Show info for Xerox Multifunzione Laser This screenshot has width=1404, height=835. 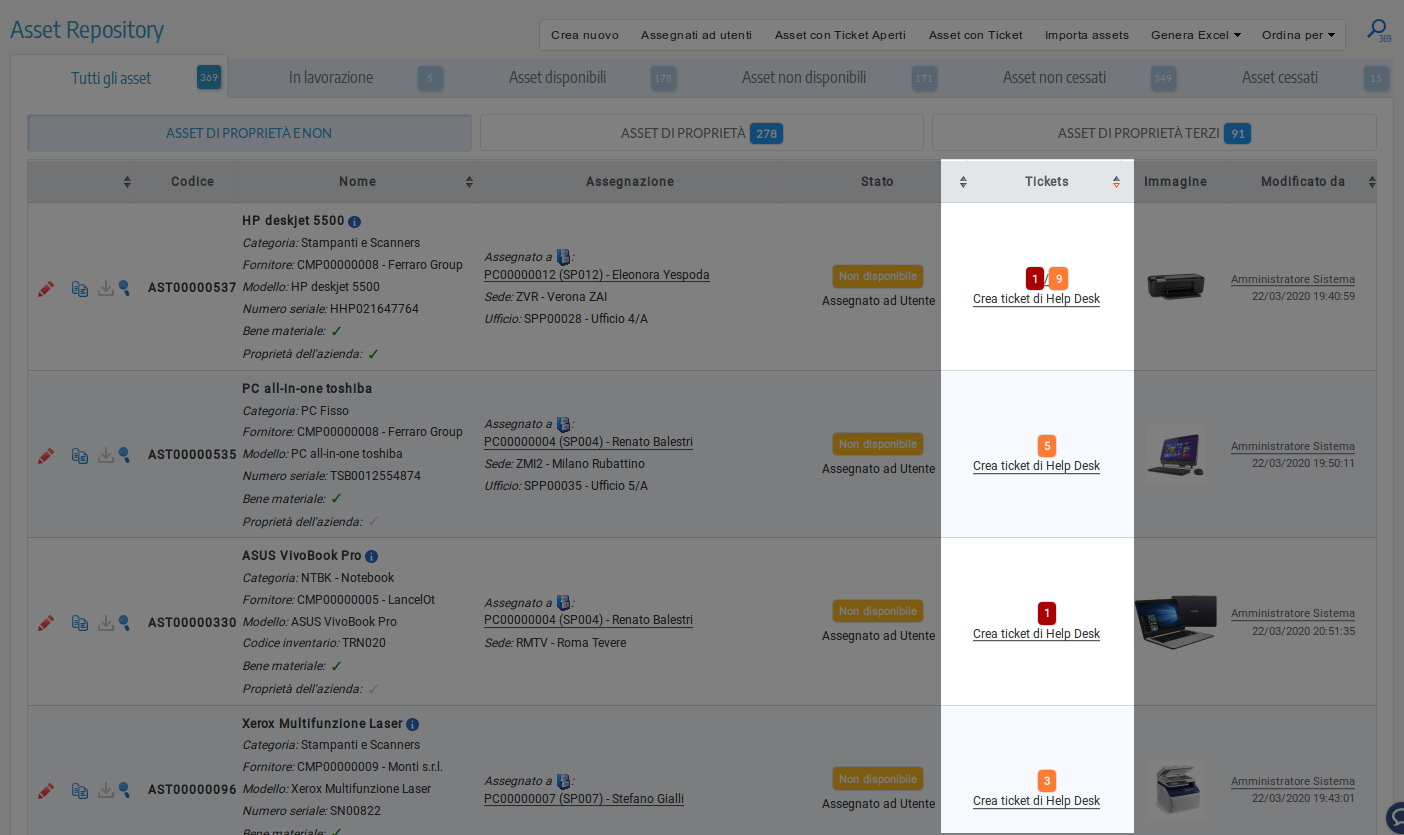pos(412,724)
